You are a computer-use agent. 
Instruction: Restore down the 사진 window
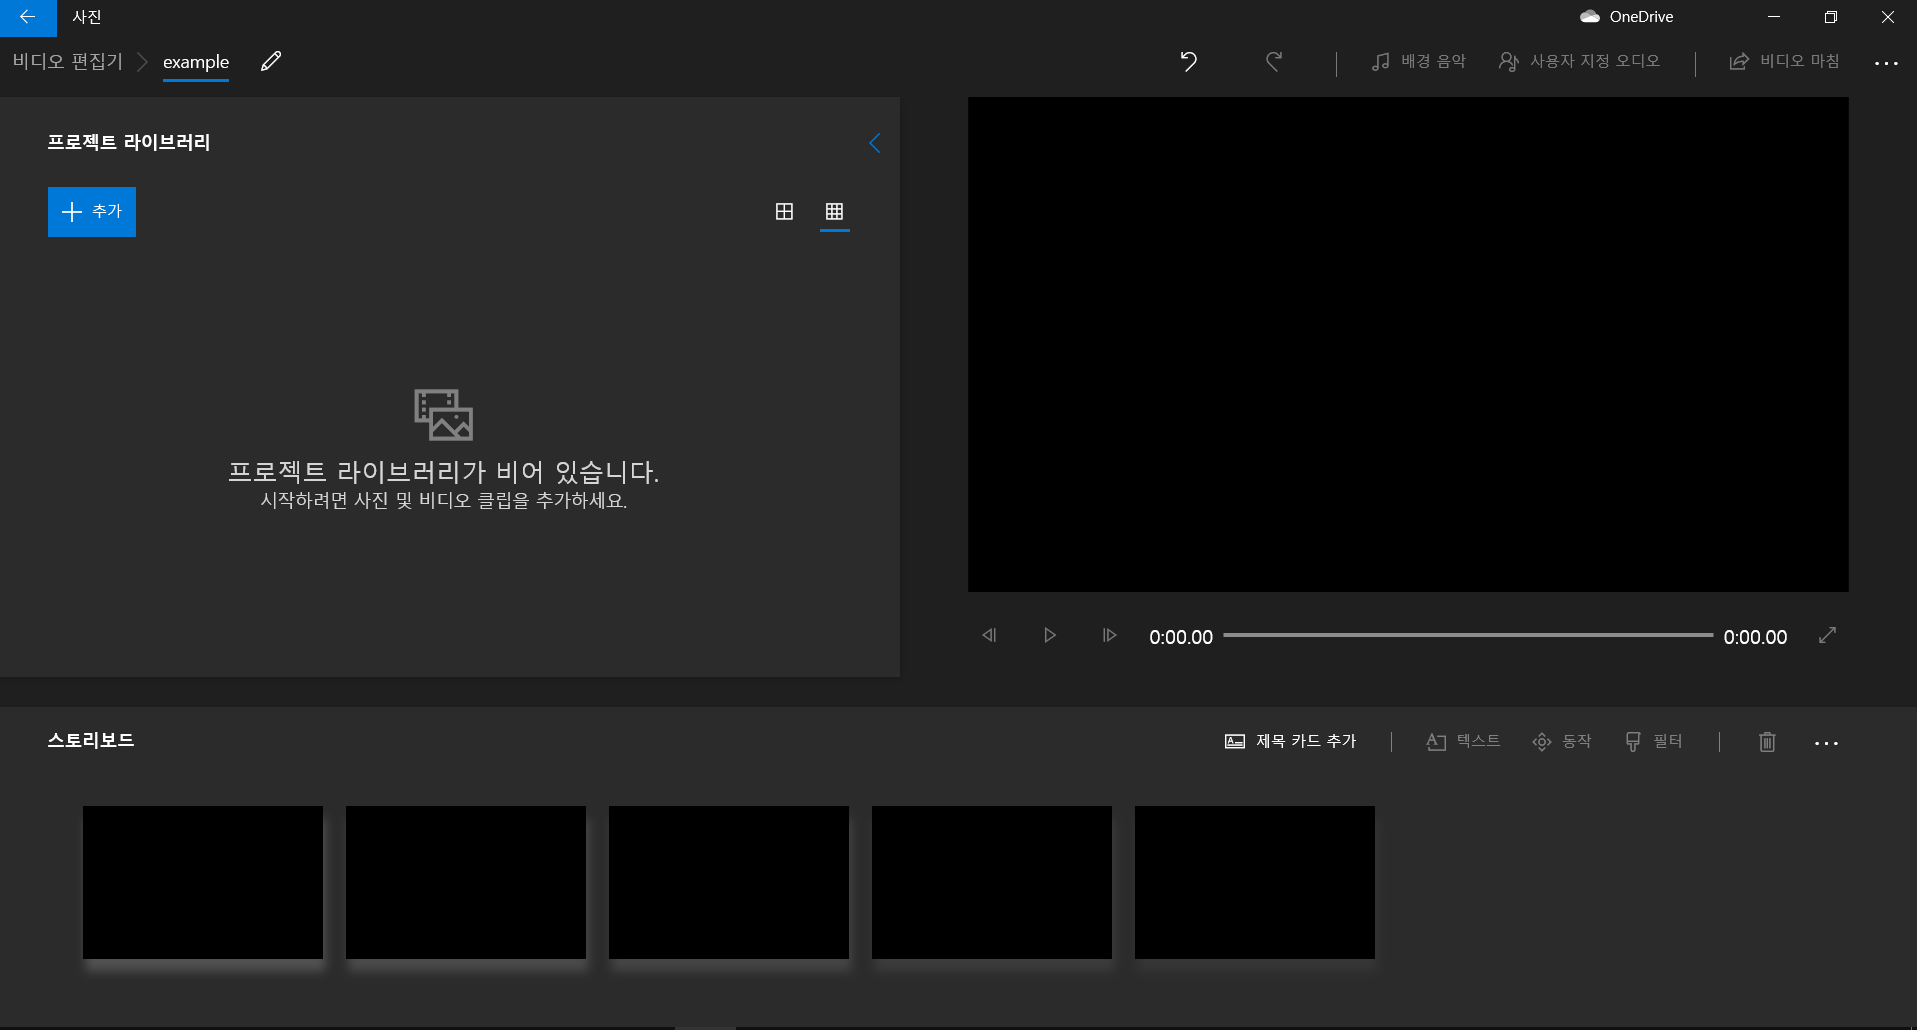pos(1831,17)
